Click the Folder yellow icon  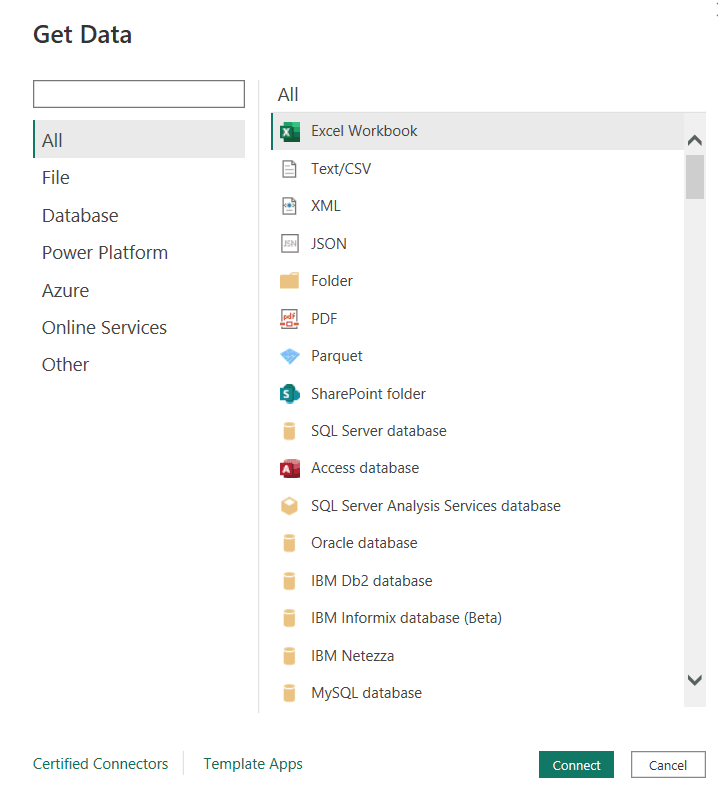[290, 280]
